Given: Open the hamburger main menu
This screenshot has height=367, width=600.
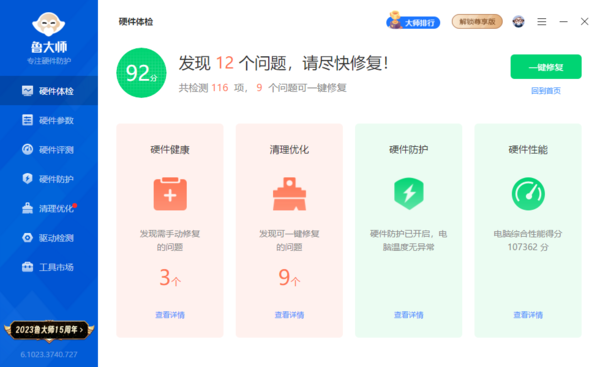Looking at the screenshot, I should coord(541,22).
